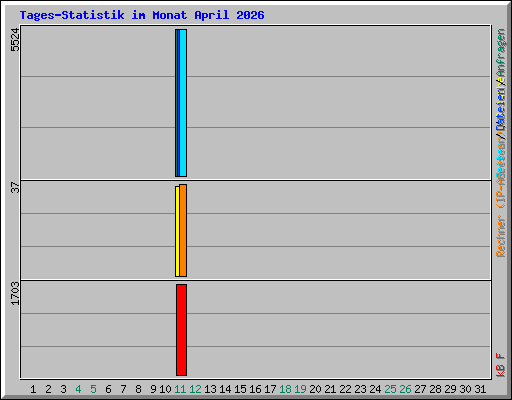
Task: Click day label 15
Action: coord(240,389)
